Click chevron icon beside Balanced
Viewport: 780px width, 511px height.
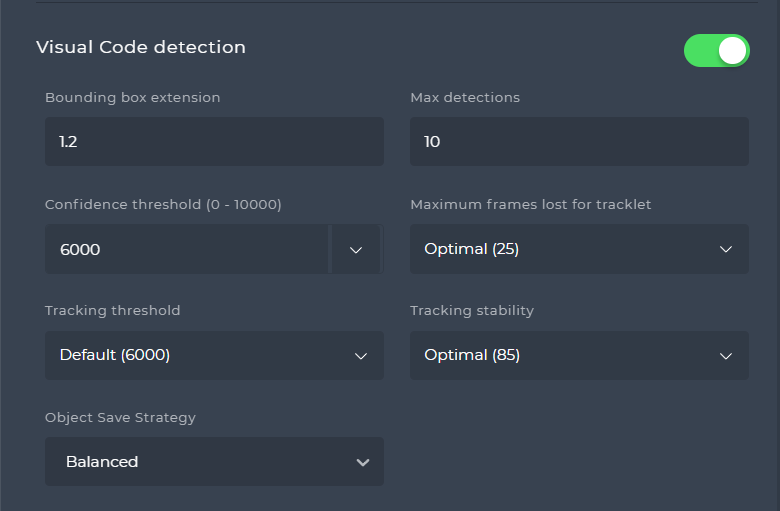point(363,462)
